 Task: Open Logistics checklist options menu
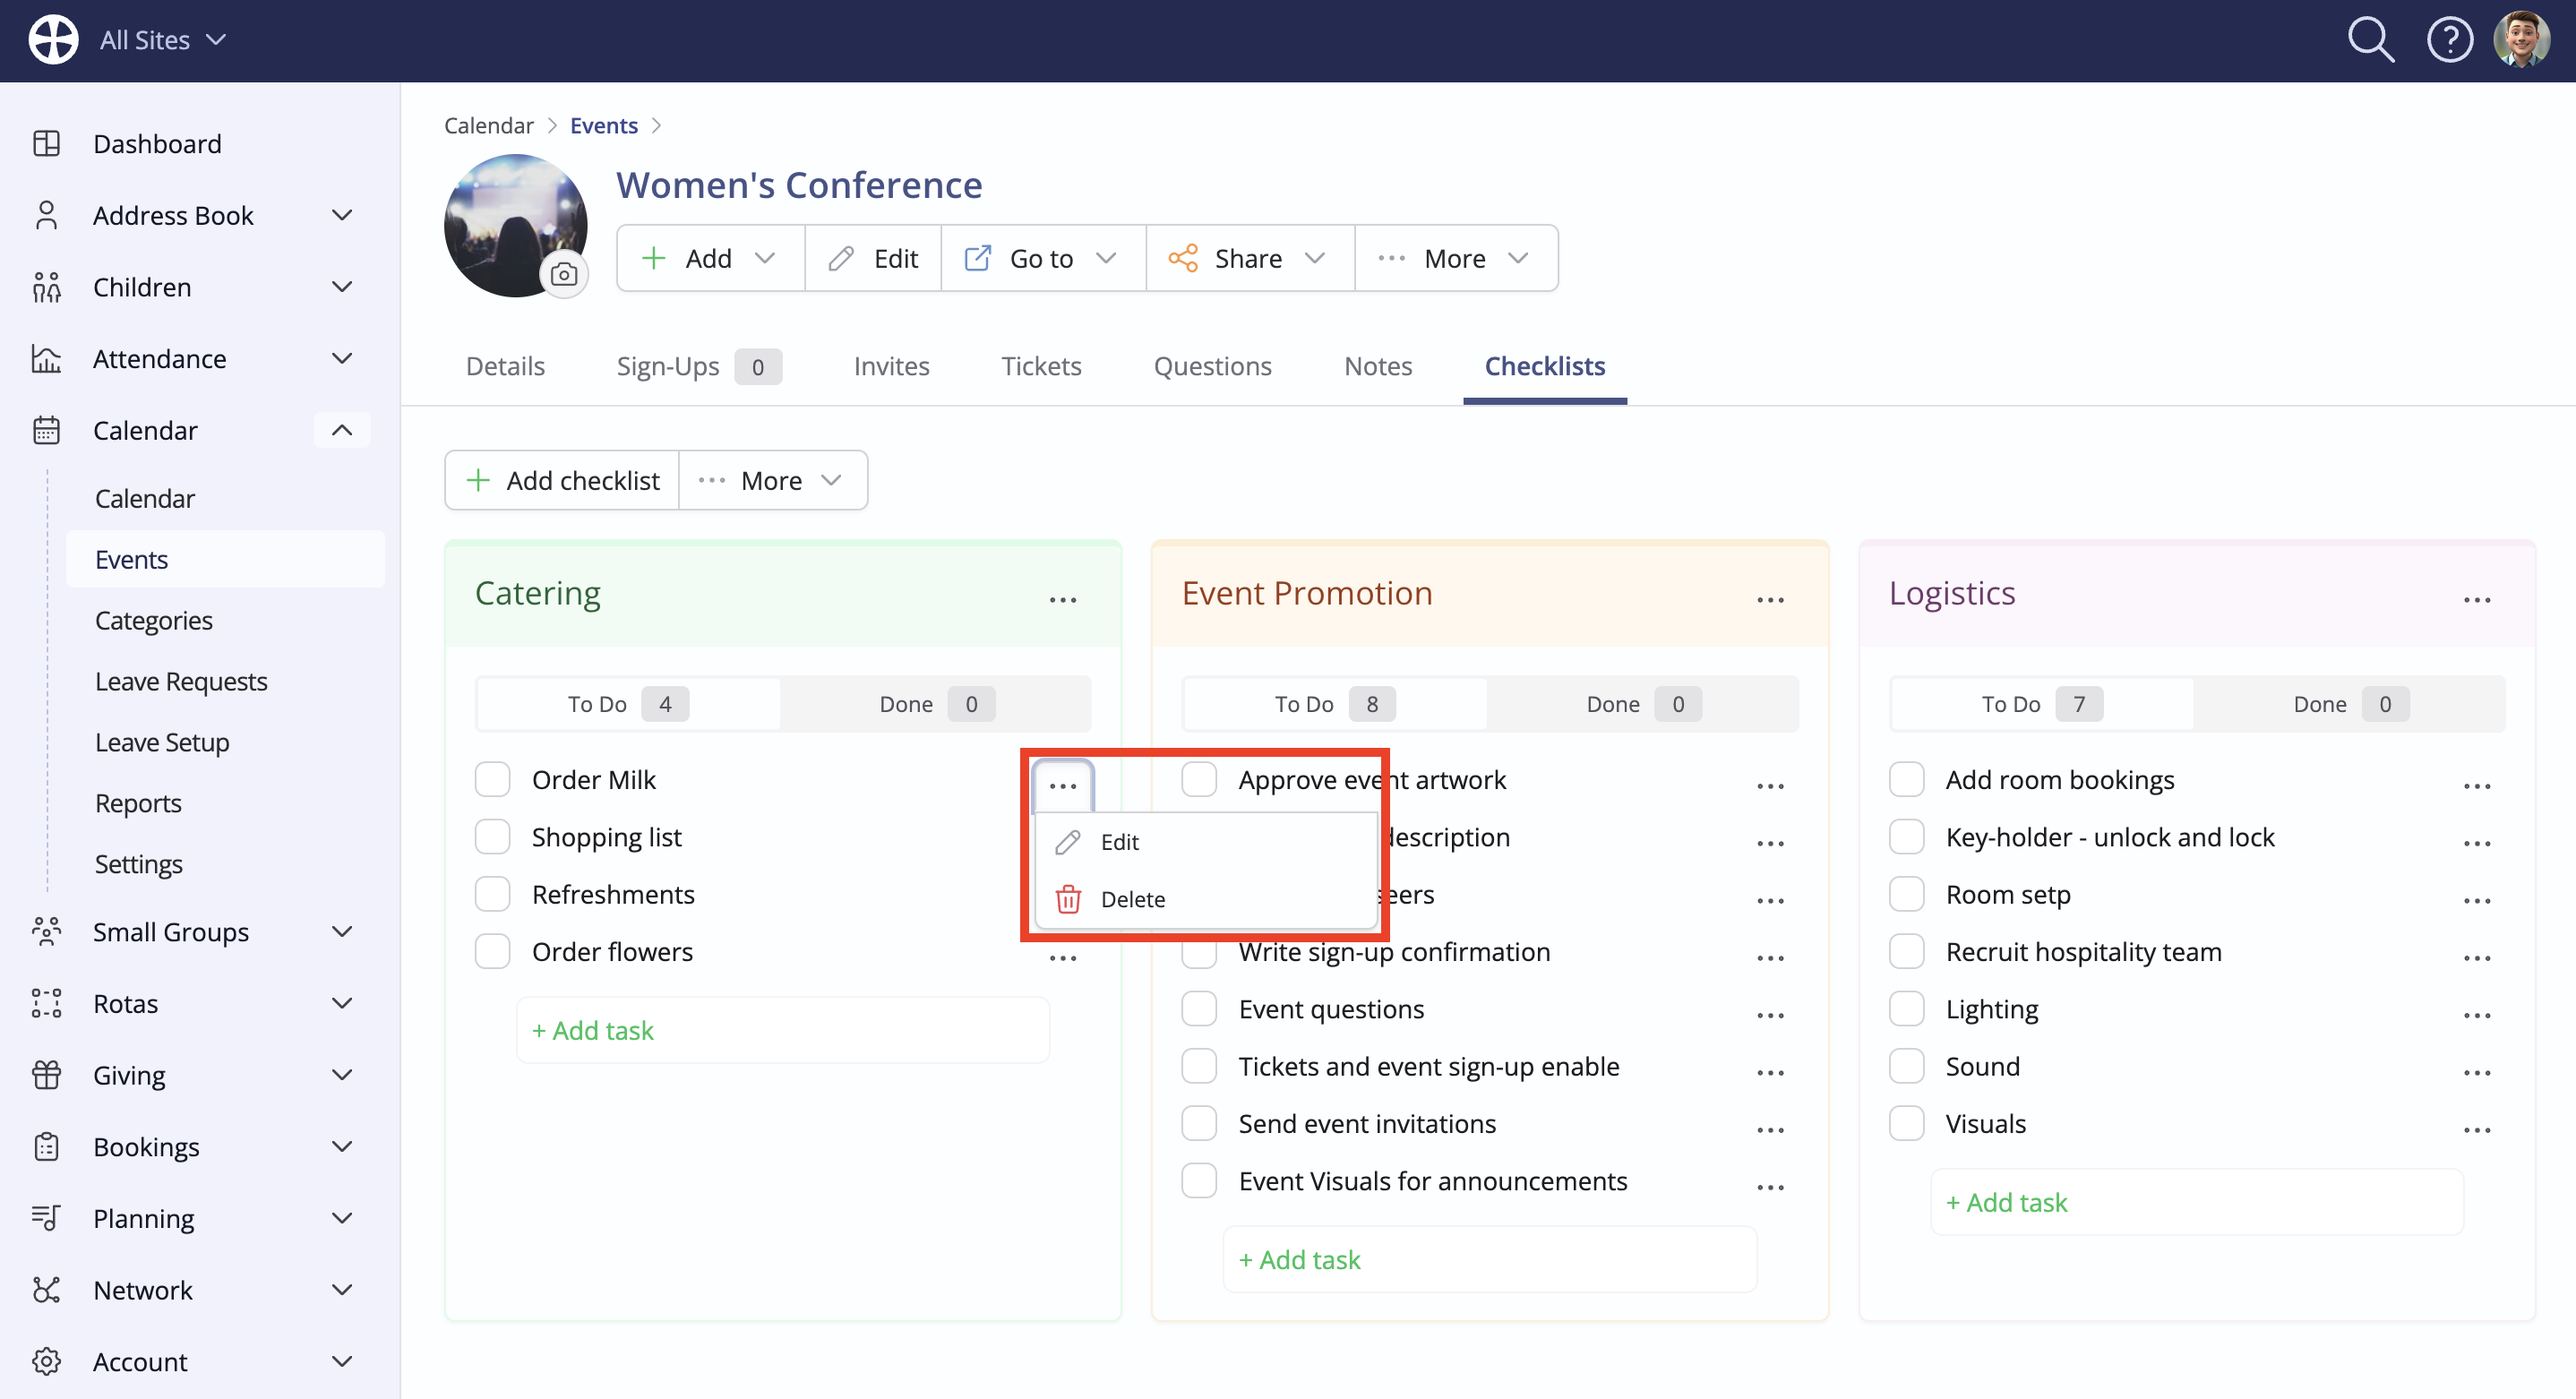pos(2477,599)
